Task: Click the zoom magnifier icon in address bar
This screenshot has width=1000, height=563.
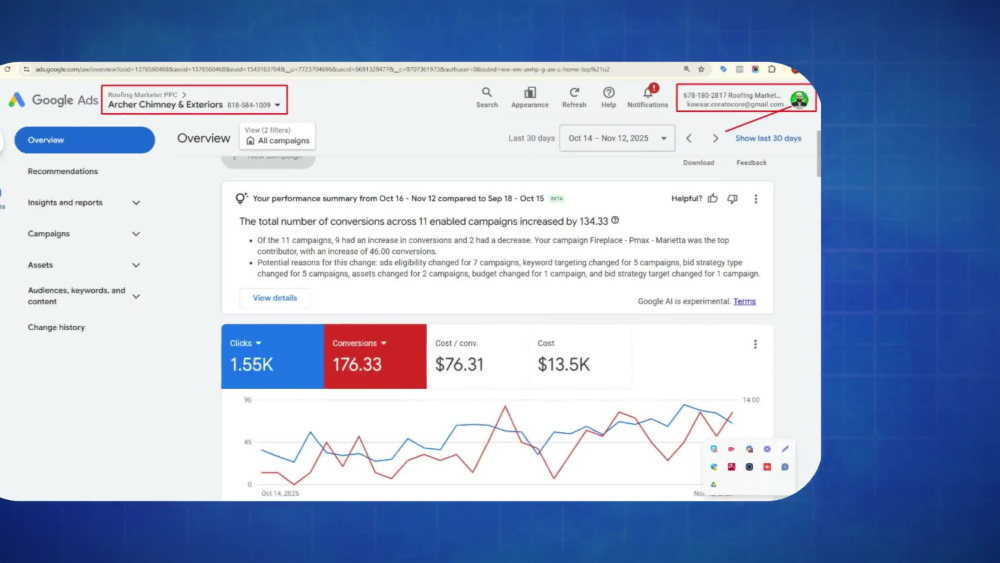Action: [x=686, y=69]
